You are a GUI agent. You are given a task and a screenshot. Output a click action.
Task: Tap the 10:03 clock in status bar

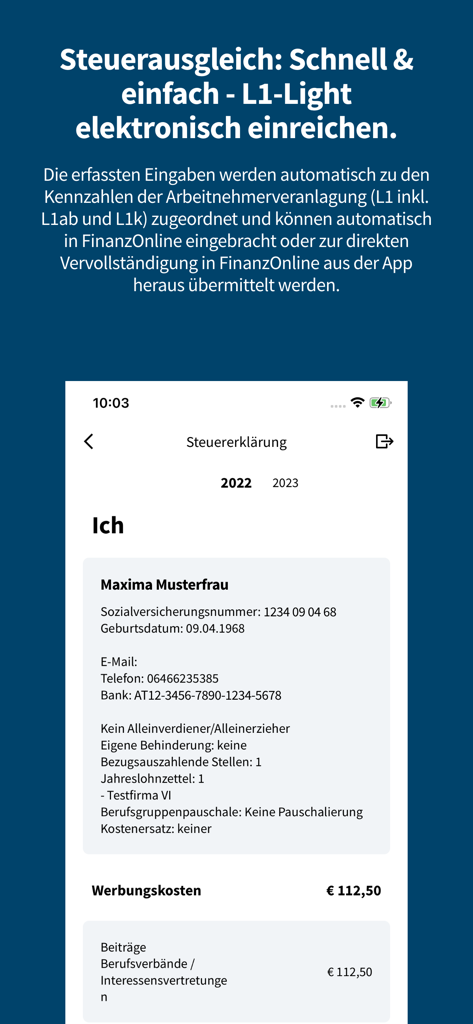[111, 403]
